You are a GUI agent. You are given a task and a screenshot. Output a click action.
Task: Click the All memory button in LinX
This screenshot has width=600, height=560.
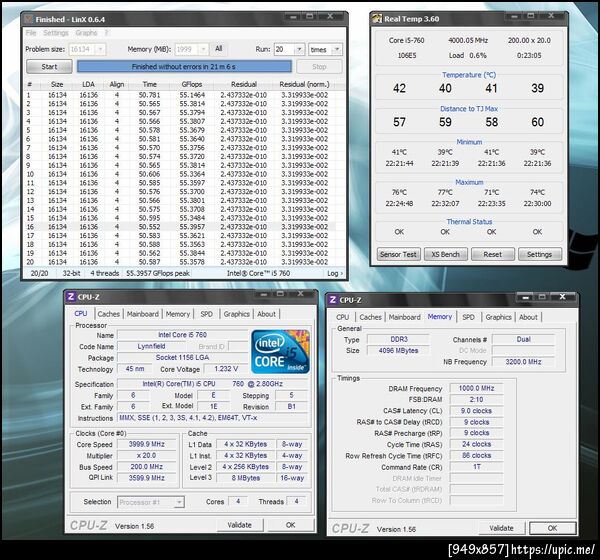[x=218, y=49]
